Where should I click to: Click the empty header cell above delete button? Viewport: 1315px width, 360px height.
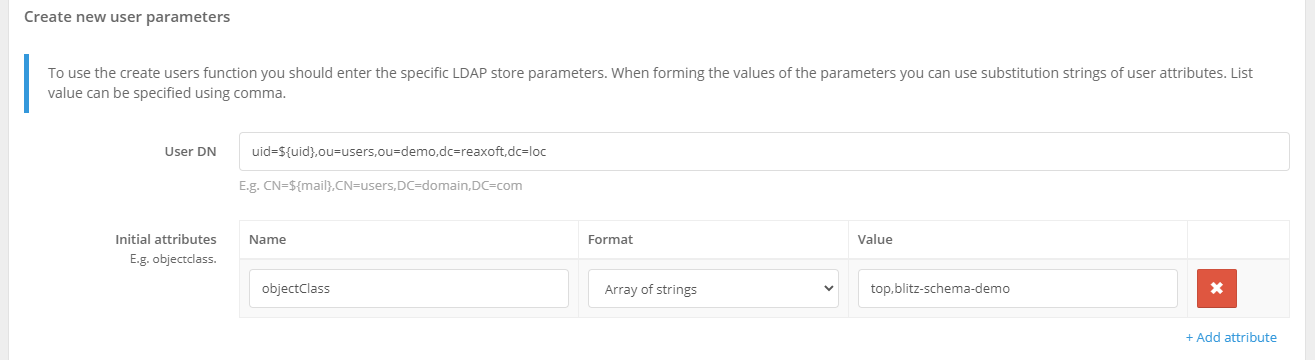pyautogui.click(x=1238, y=240)
